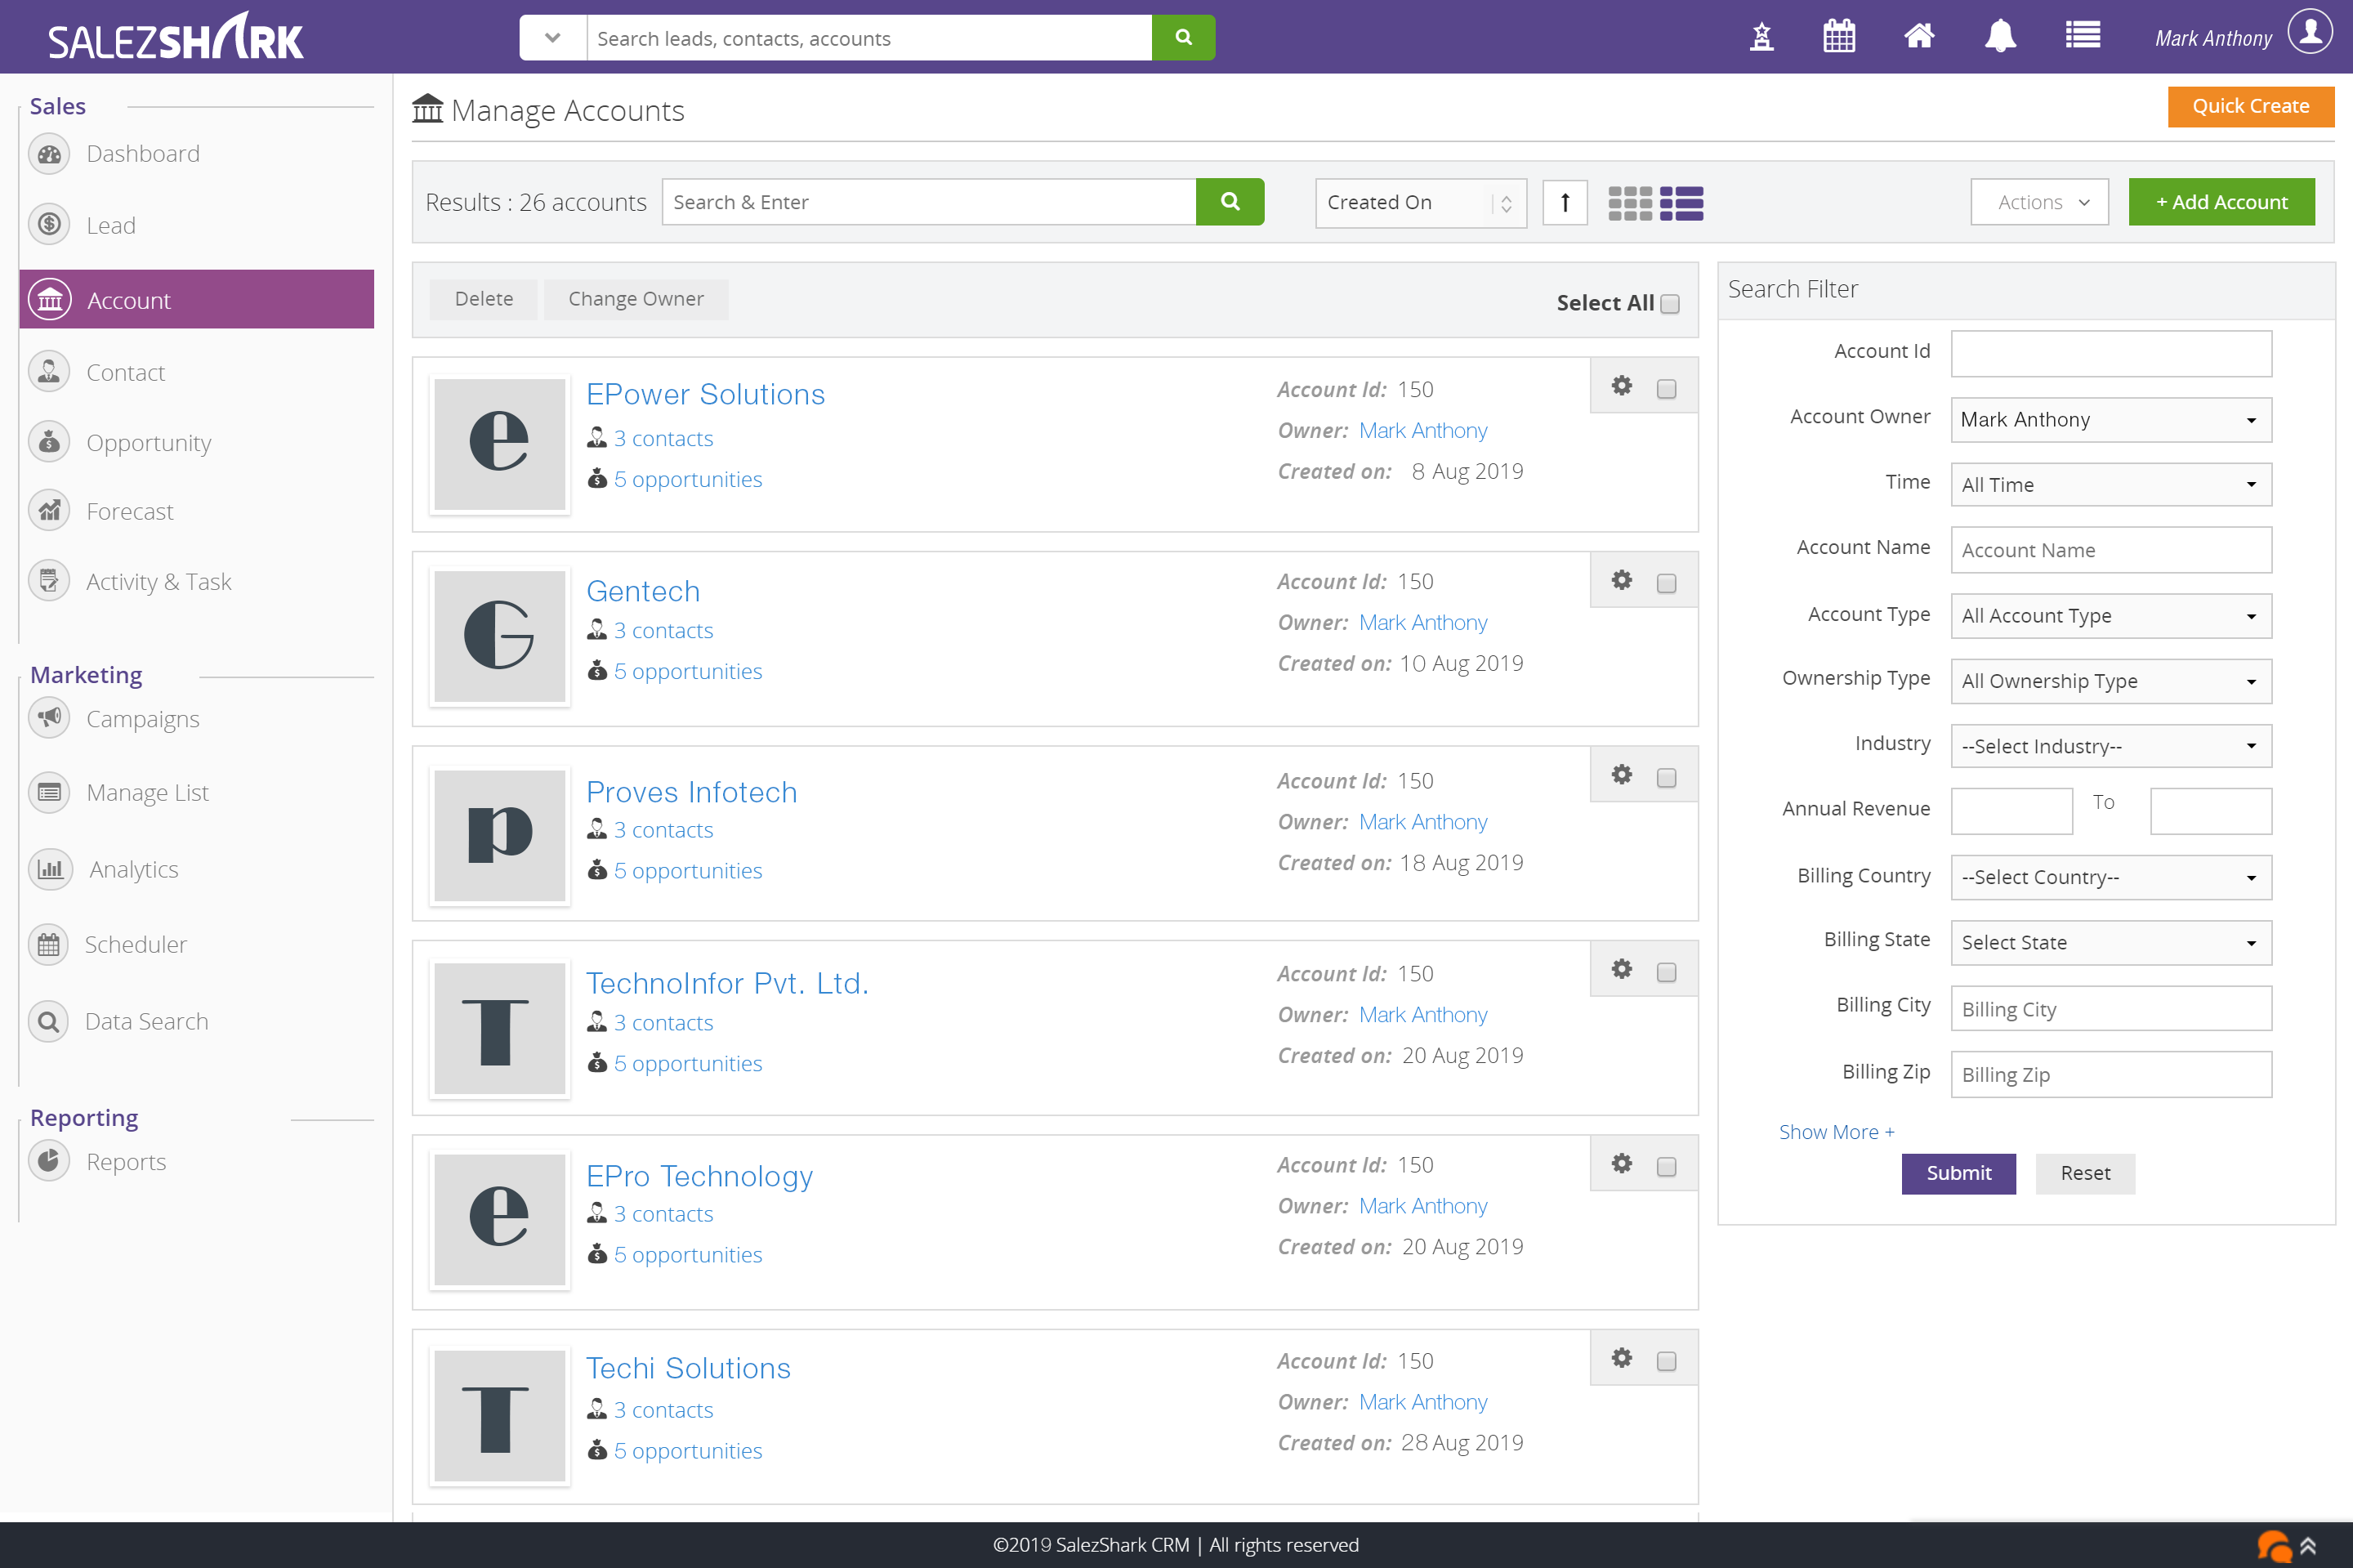This screenshot has width=2353, height=1568.
Task: Click the Billing City input field
Action: click(2110, 1008)
